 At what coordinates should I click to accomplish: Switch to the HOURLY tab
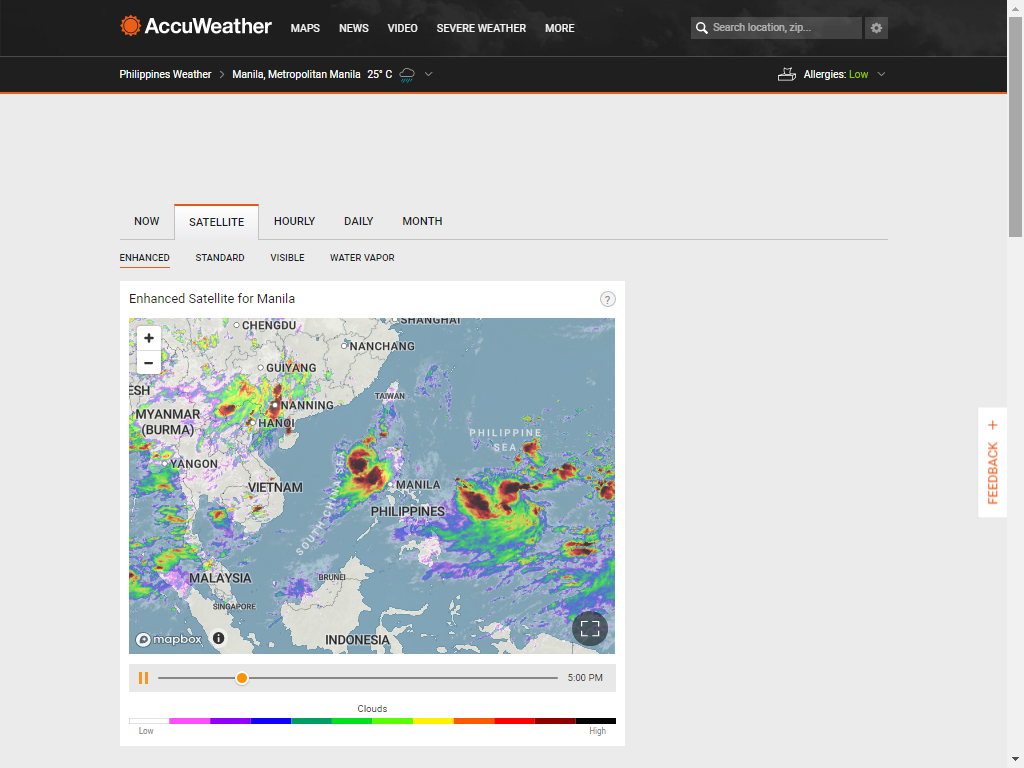pyautogui.click(x=294, y=221)
